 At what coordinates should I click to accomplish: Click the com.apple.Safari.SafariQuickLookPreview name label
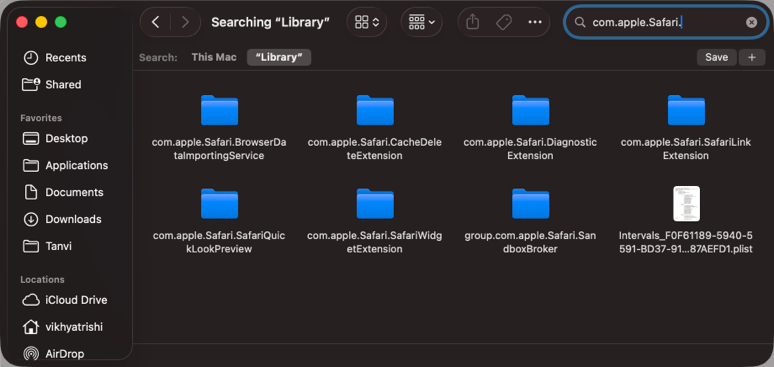pyautogui.click(x=219, y=243)
